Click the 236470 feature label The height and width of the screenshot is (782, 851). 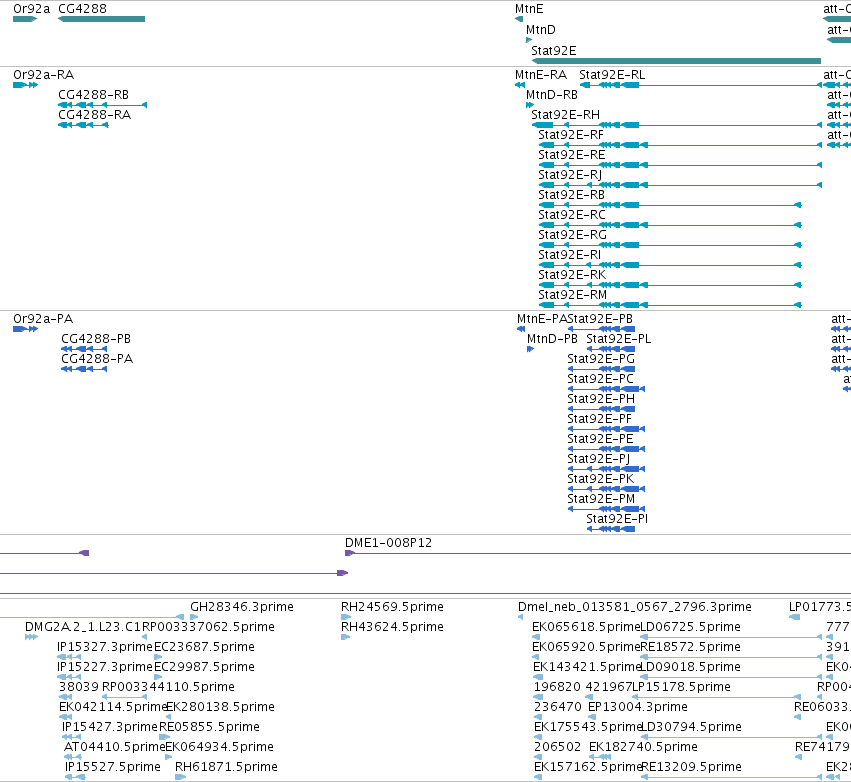(x=558, y=708)
